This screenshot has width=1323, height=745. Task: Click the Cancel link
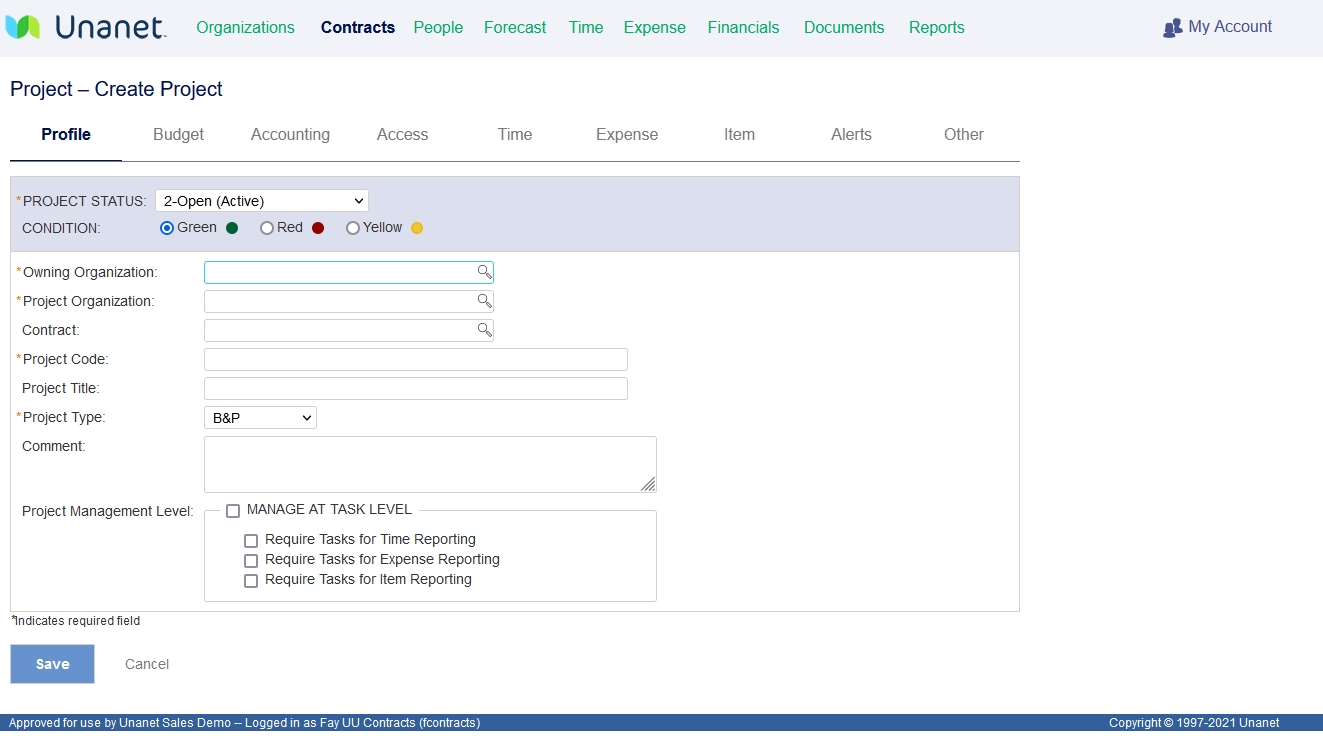click(x=146, y=663)
